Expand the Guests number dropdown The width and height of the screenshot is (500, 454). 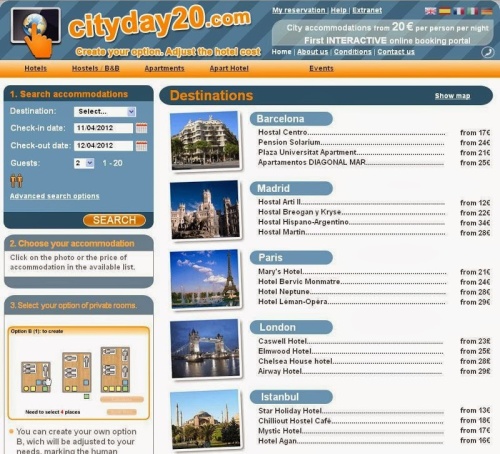coord(84,163)
